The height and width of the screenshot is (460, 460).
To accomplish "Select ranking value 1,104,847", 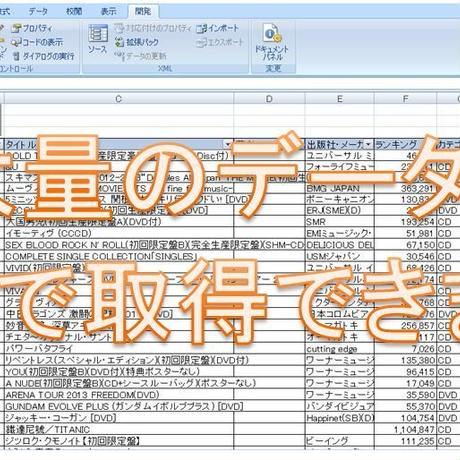I will point(405,430).
